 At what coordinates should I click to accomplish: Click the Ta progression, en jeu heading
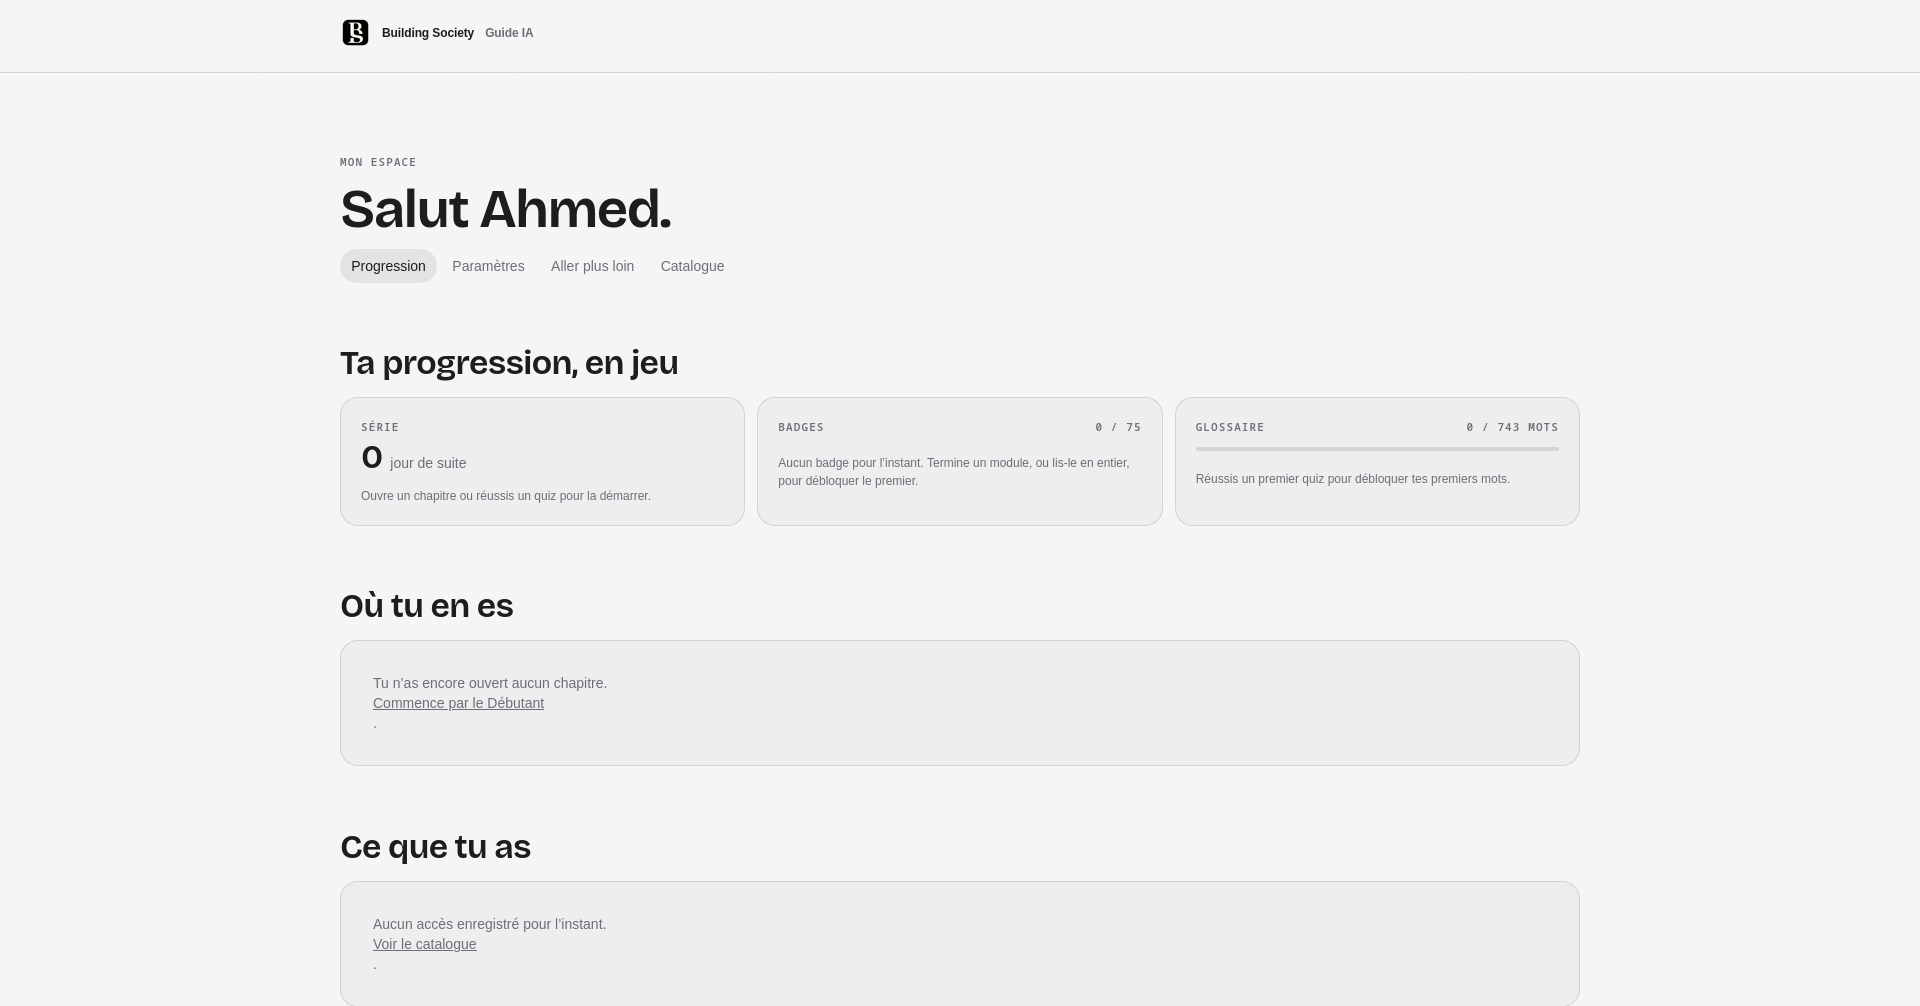point(509,362)
